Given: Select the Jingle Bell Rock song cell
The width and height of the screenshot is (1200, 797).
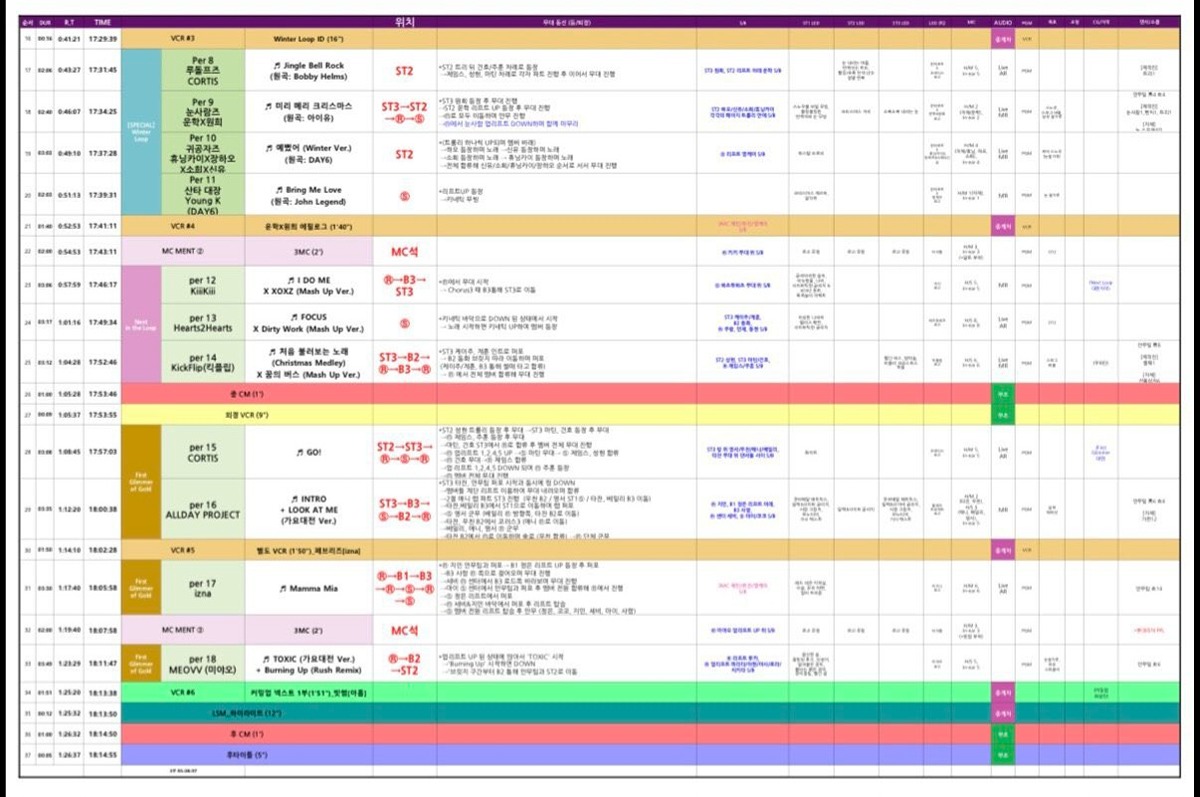Looking at the screenshot, I should pos(308,71).
